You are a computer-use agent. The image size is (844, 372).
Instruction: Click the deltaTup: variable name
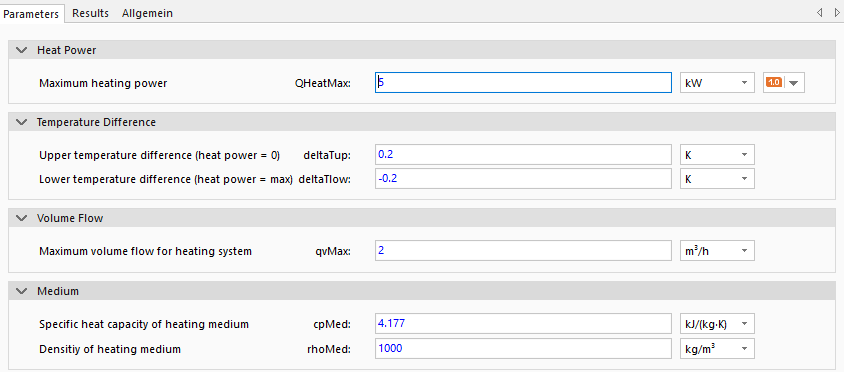[x=327, y=155]
